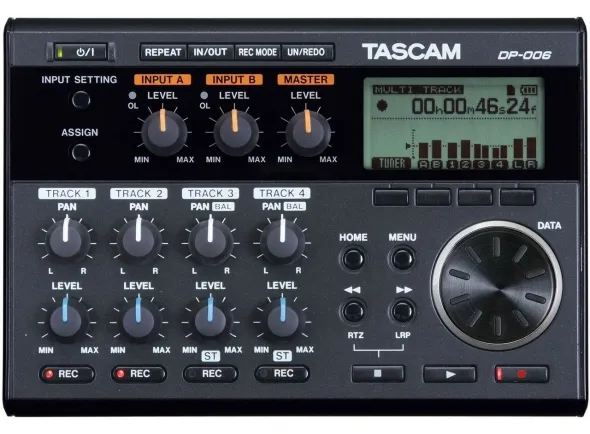Click the Track 2 PAN knob
Viewport: 590px width, 434px height.
138,241
